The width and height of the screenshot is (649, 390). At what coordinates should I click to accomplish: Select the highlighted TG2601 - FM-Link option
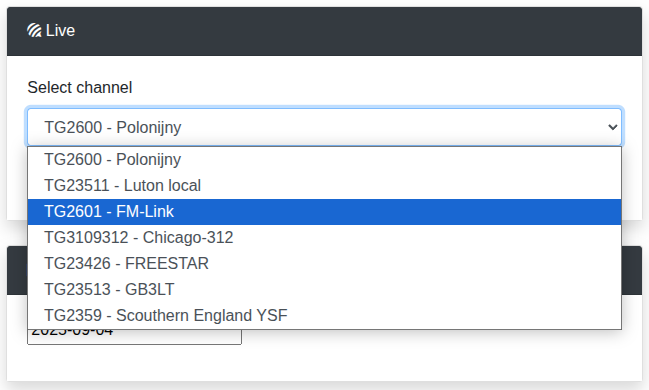pyautogui.click(x=324, y=212)
